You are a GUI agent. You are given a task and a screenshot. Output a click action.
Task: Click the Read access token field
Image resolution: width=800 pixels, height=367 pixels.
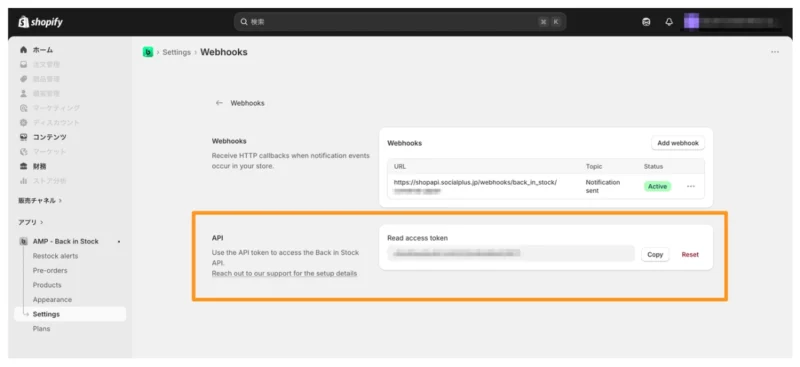tap(511, 254)
